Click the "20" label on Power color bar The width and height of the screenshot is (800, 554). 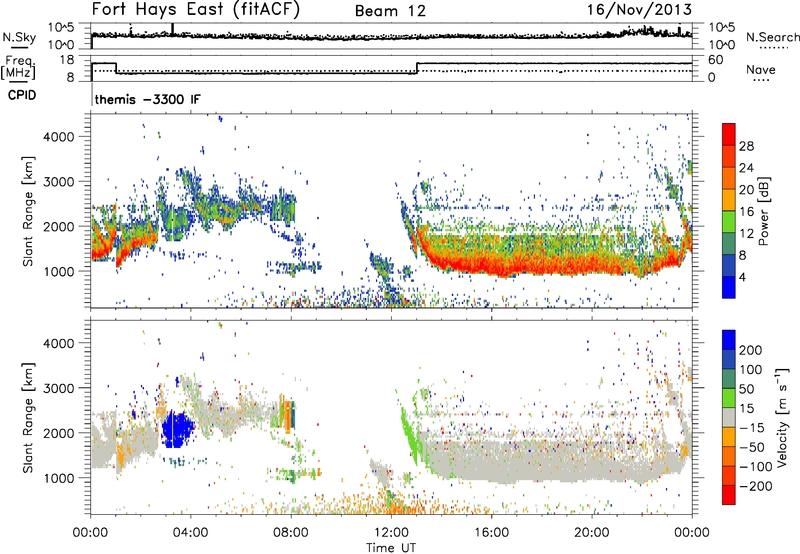[x=746, y=190]
